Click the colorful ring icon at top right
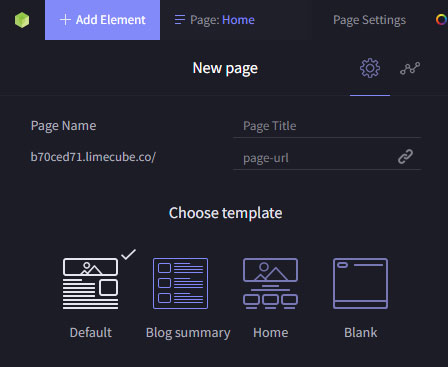Screen dimensions: 448x367 click(441, 20)
